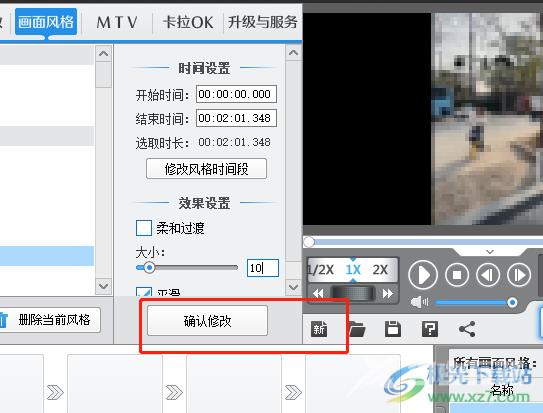
Task: Click the settings panel scroll-down arrow
Action: [x=293, y=287]
